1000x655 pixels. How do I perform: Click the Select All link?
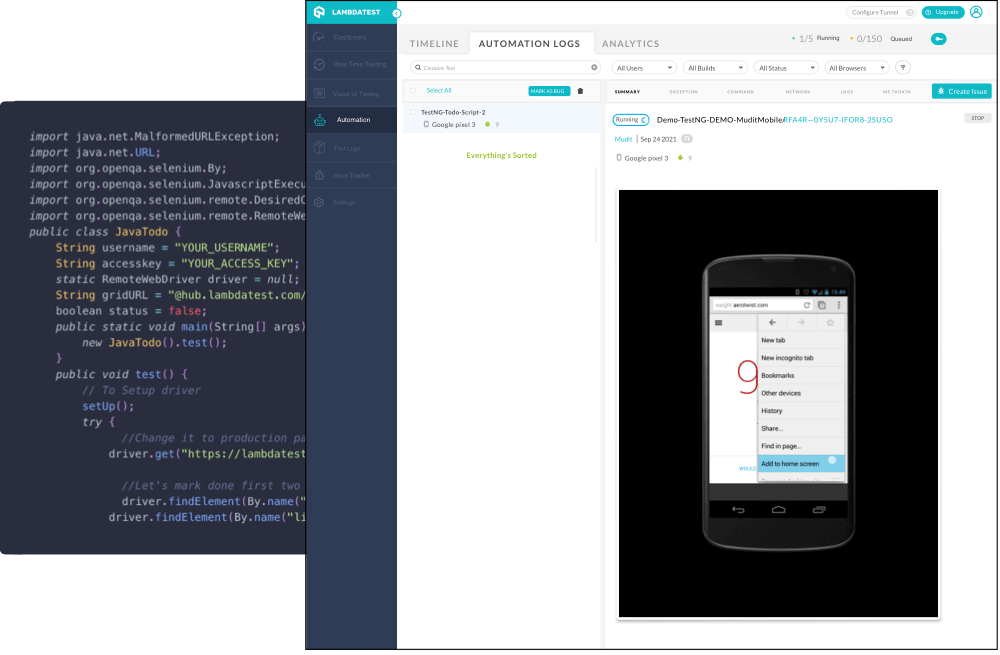pos(439,91)
